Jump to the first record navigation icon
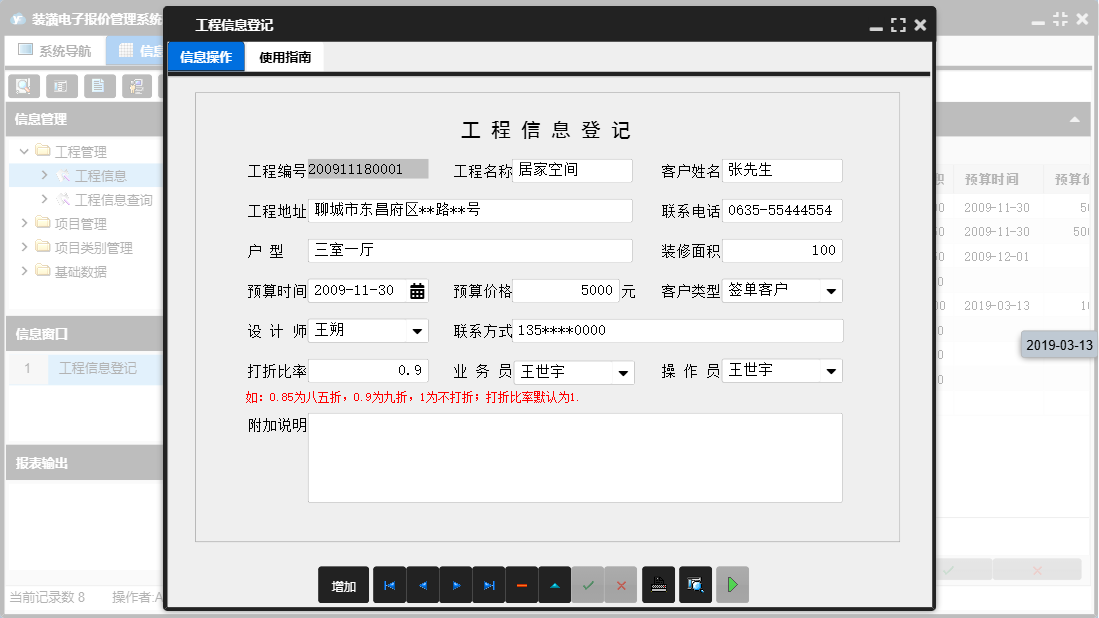The image size is (1099, 618). pyautogui.click(x=389, y=585)
